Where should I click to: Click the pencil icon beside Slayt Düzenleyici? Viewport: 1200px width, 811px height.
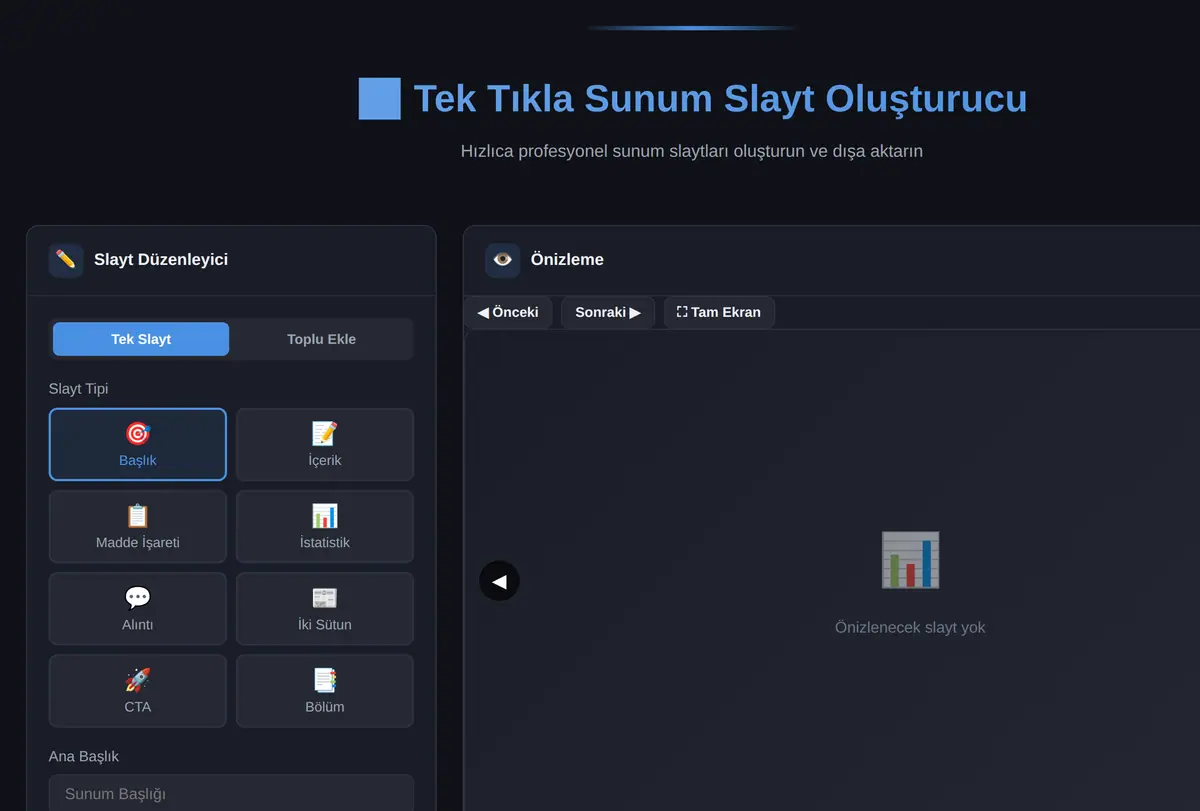[x=66, y=260]
